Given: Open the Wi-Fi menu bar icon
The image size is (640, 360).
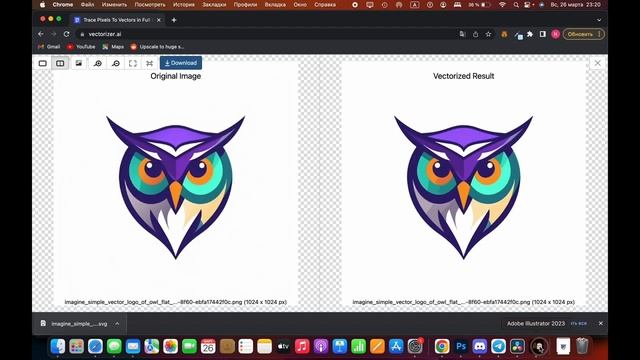Looking at the screenshot, I should pos(502,4).
